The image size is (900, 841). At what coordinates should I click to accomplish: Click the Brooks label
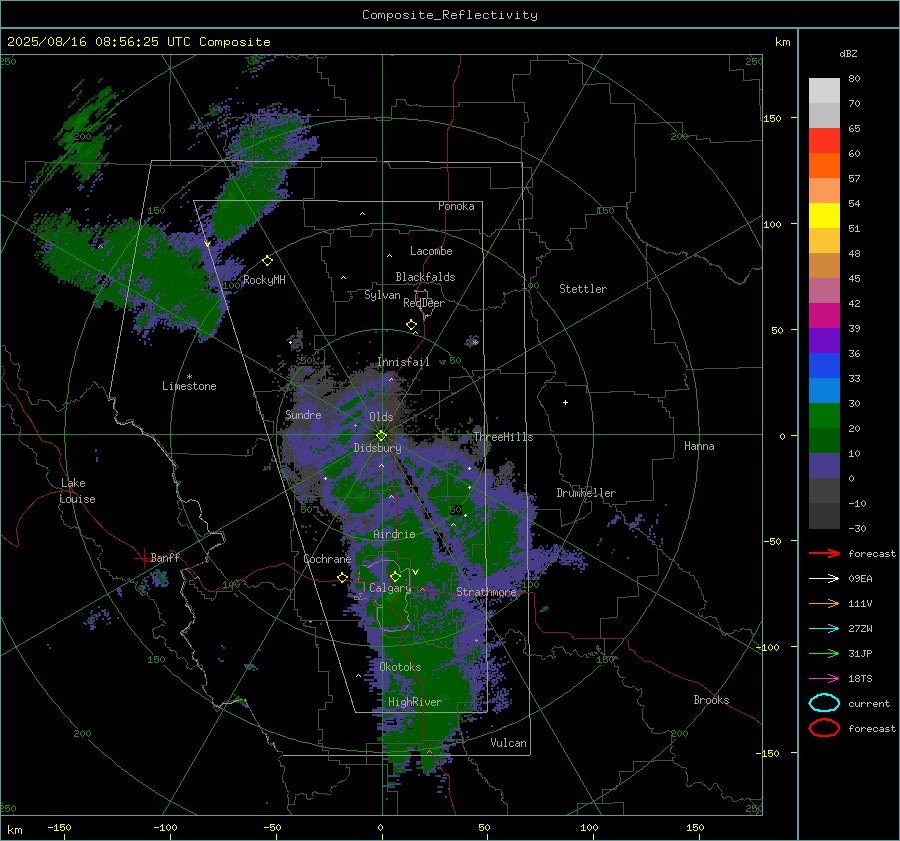point(711,700)
